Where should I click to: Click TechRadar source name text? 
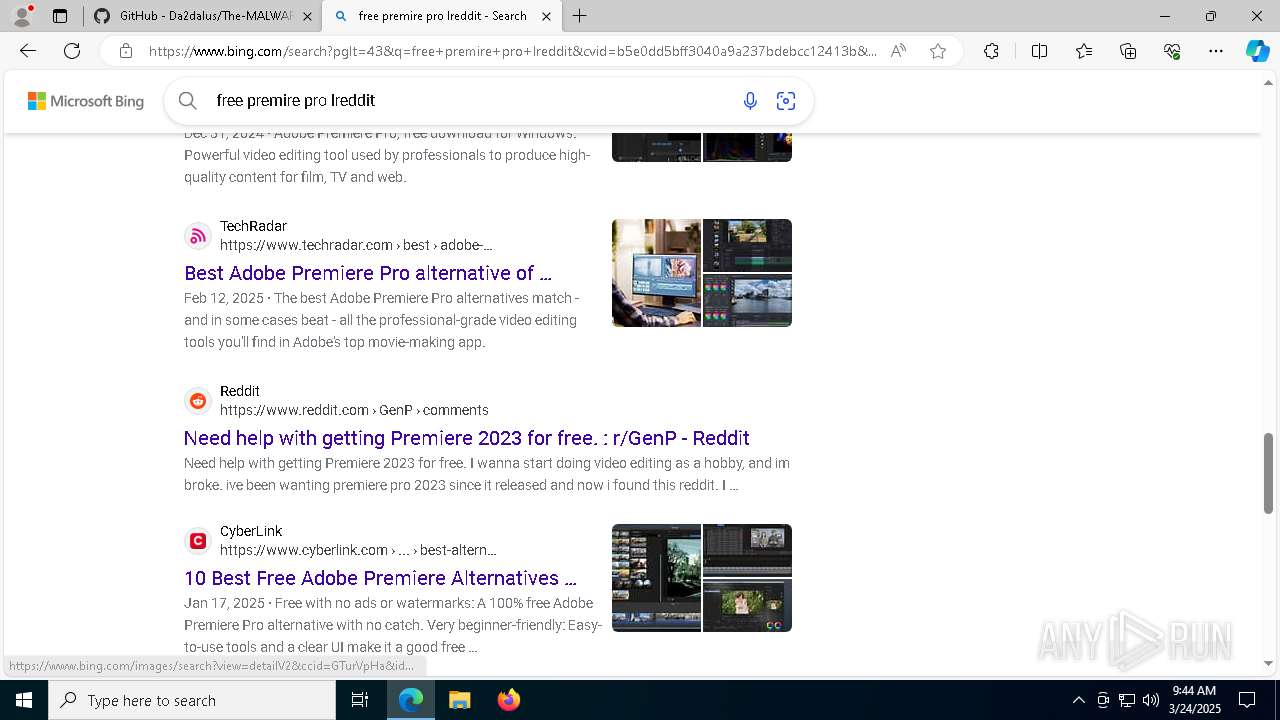(253, 226)
